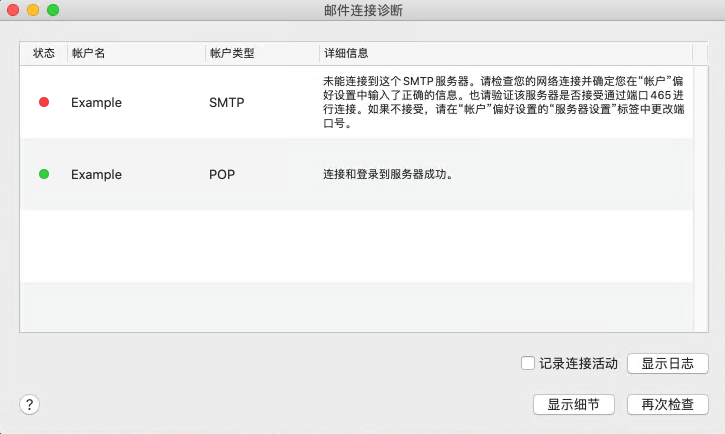The image size is (725, 434).
Task: Click the red status dot for SMTP
Action: [44, 102]
